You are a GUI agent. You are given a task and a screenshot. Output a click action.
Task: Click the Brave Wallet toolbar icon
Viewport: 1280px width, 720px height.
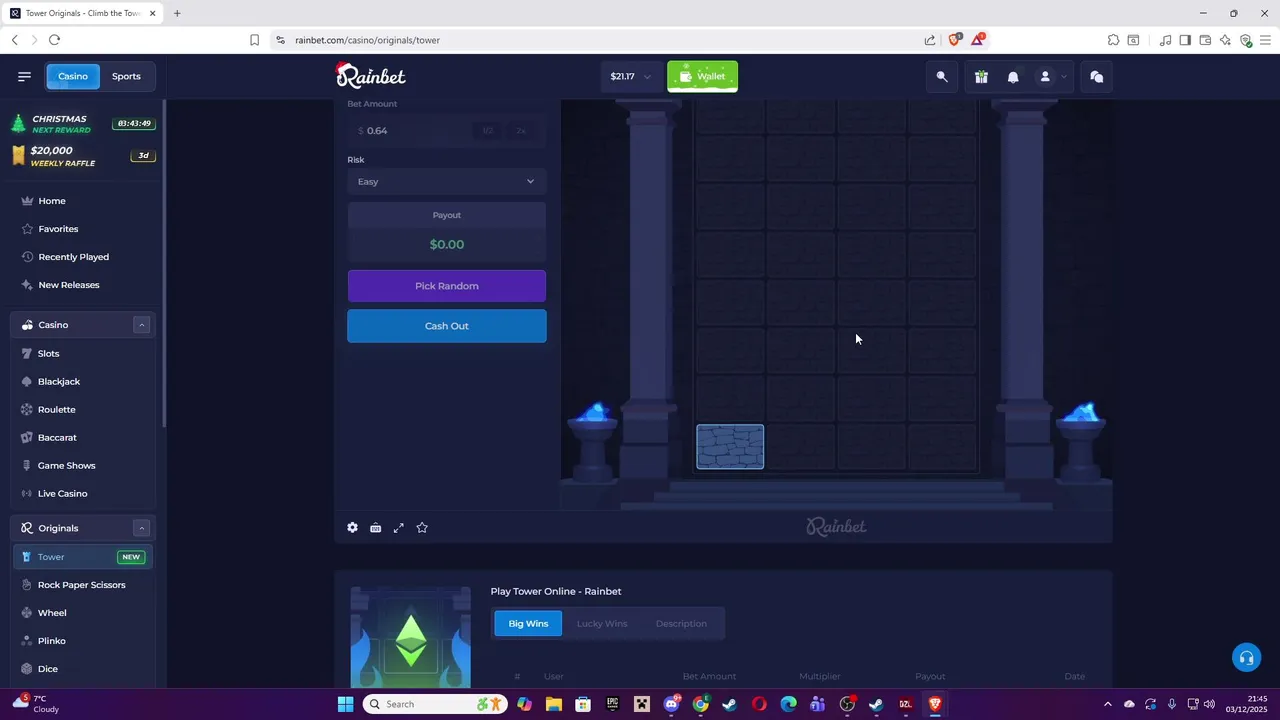[1205, 40]
